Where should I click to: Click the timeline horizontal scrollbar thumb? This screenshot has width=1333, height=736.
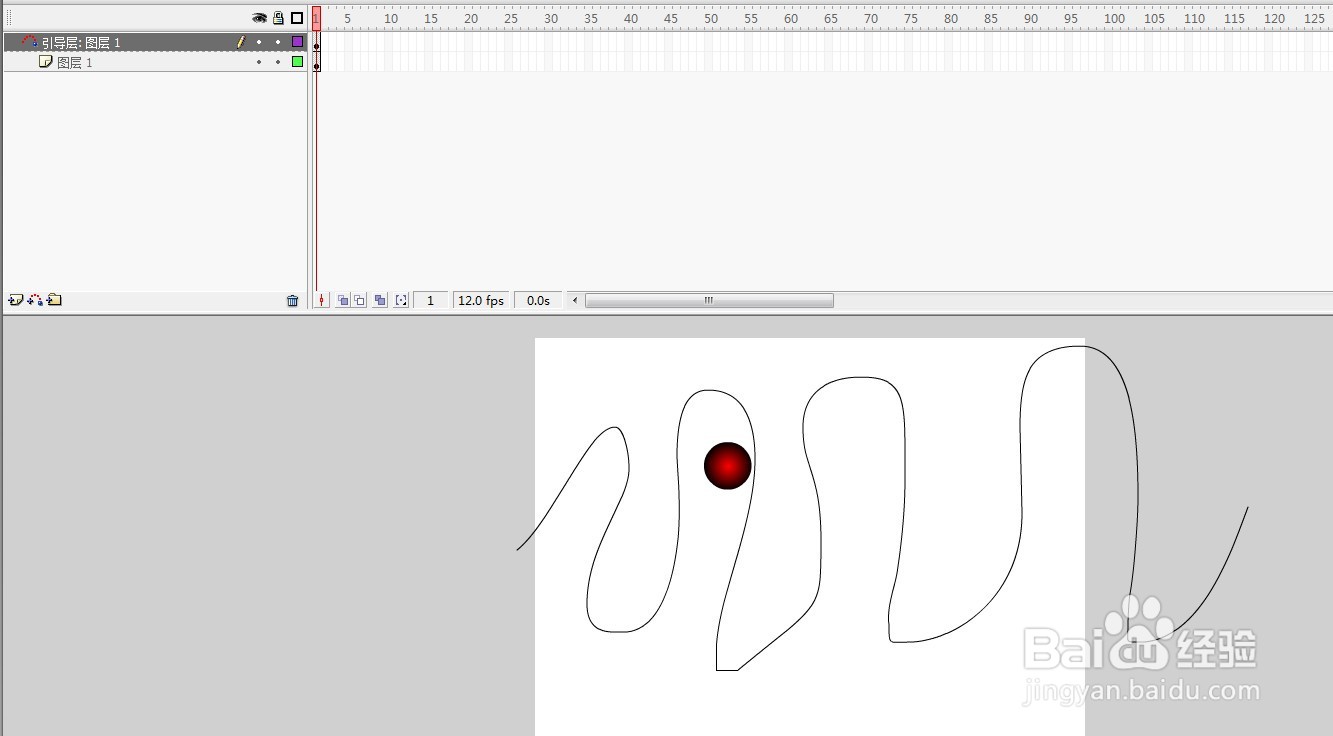click(x=709, y=300)
